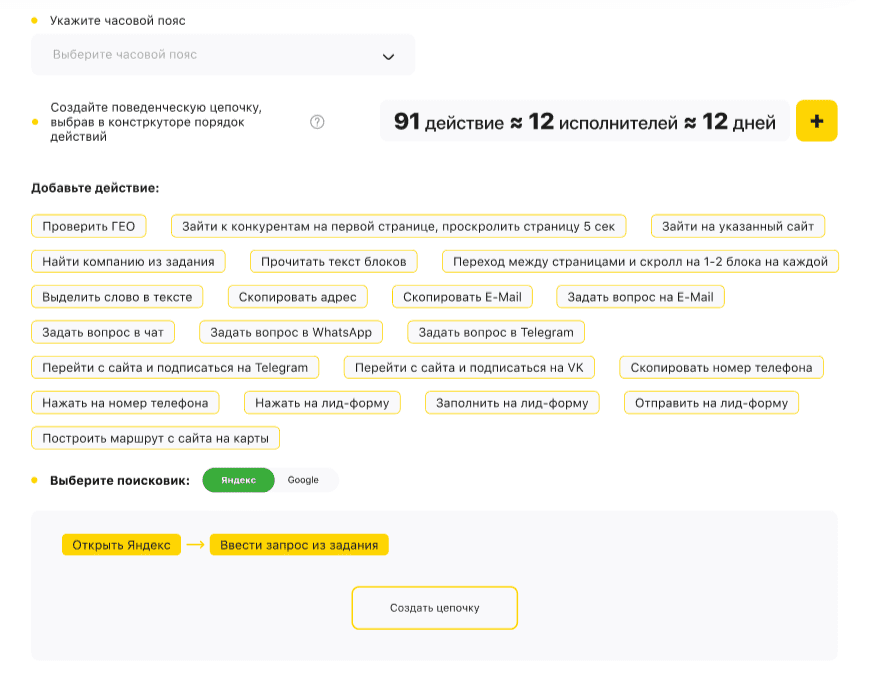The height and width of the screenshot is (680, 869).
Task: Click the 'Создать цепочку' button
Action: (434, 608)
